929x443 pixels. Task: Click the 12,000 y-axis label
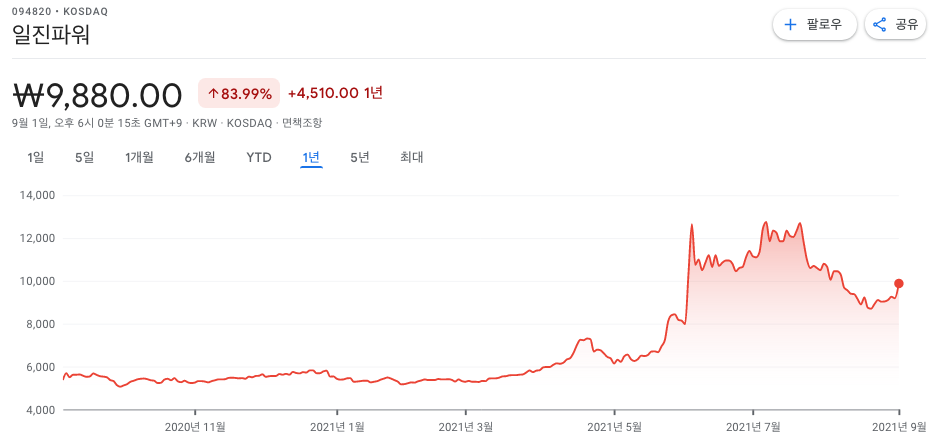pos(37,239)
